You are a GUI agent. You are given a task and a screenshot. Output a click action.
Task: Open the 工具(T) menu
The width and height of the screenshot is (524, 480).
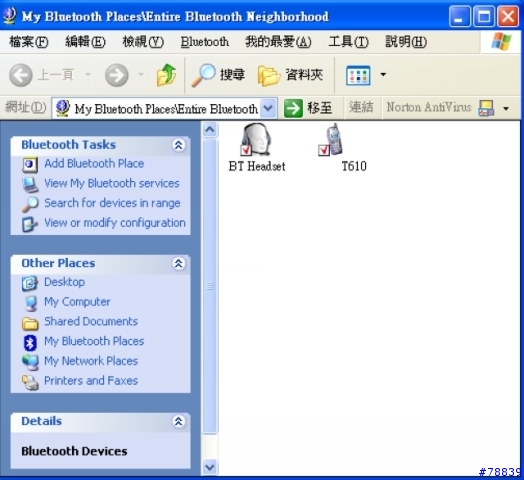(x=349, y=42)
